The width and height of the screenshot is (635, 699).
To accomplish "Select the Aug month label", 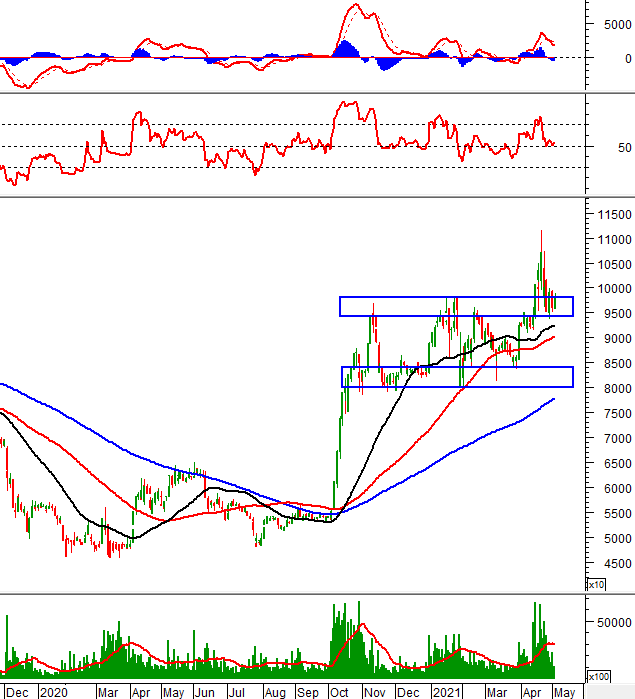I will pos(275,692).
